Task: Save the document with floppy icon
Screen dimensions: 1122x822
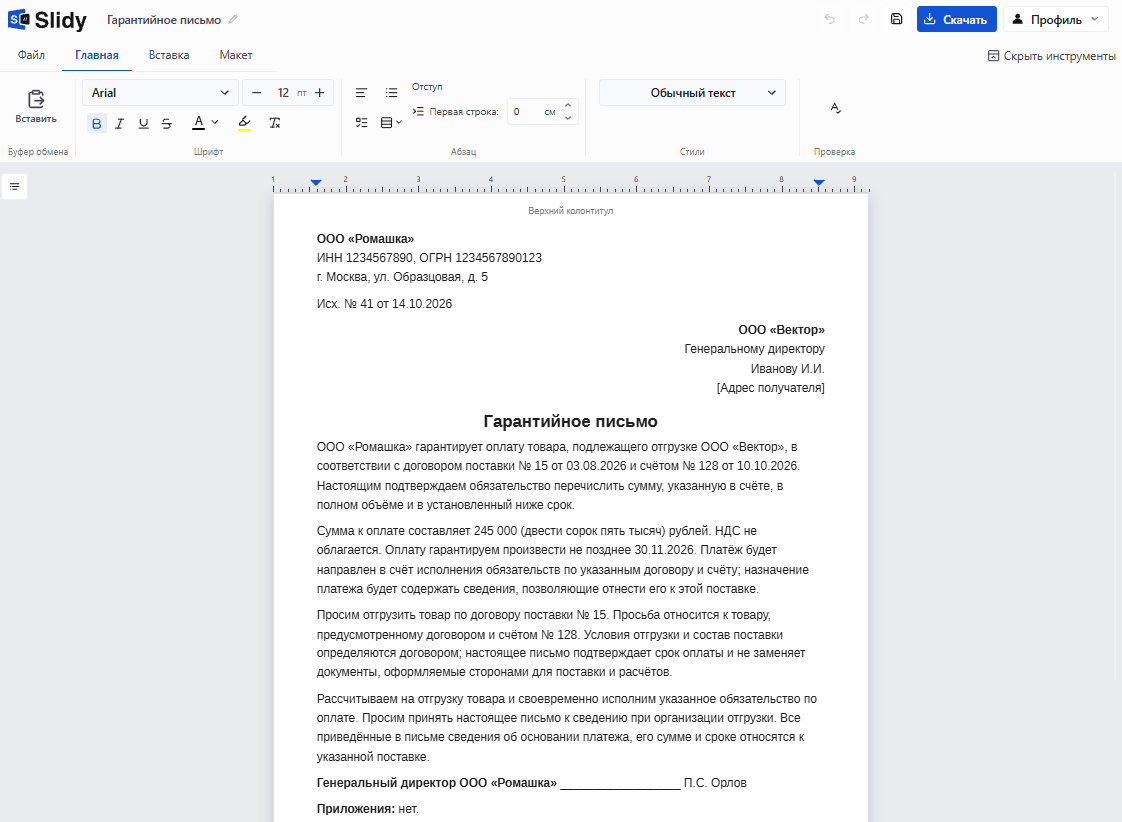Action: point(897,19)
